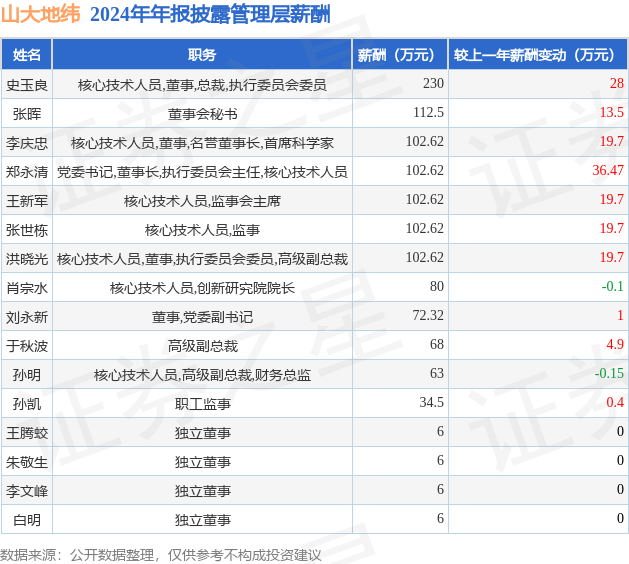Select the name cell 张世栋
Viewport: 629px width, 564px height.
pos(27,230)
